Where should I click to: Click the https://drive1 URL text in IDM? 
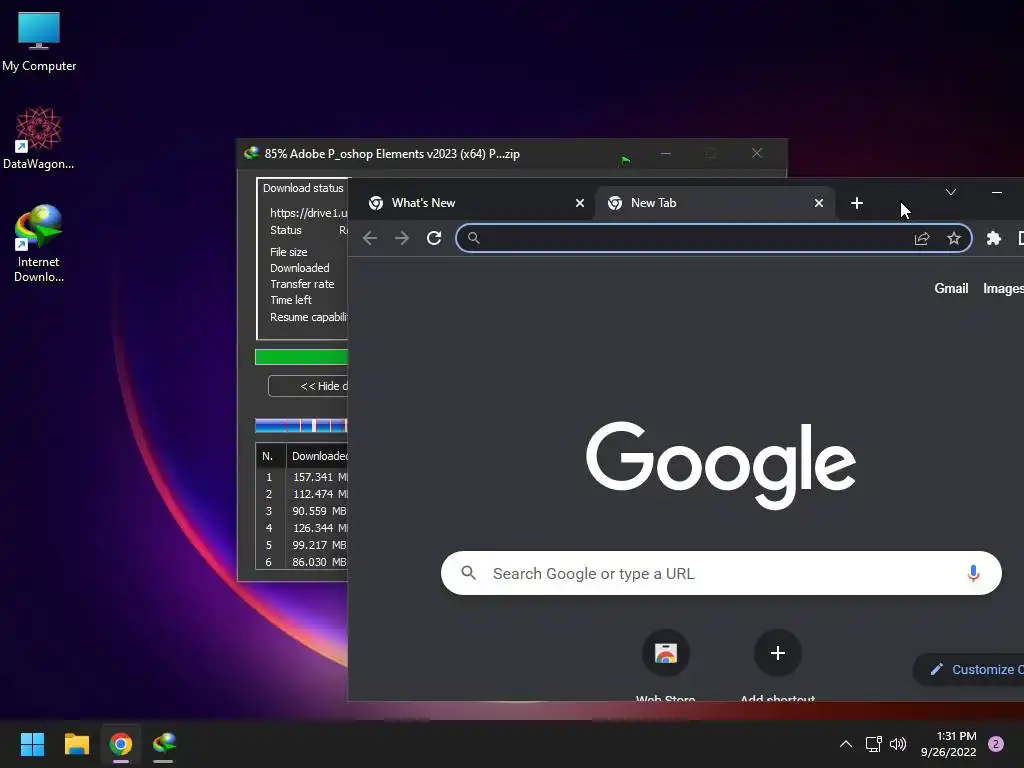pyautogui.click(x=309, y=213)
